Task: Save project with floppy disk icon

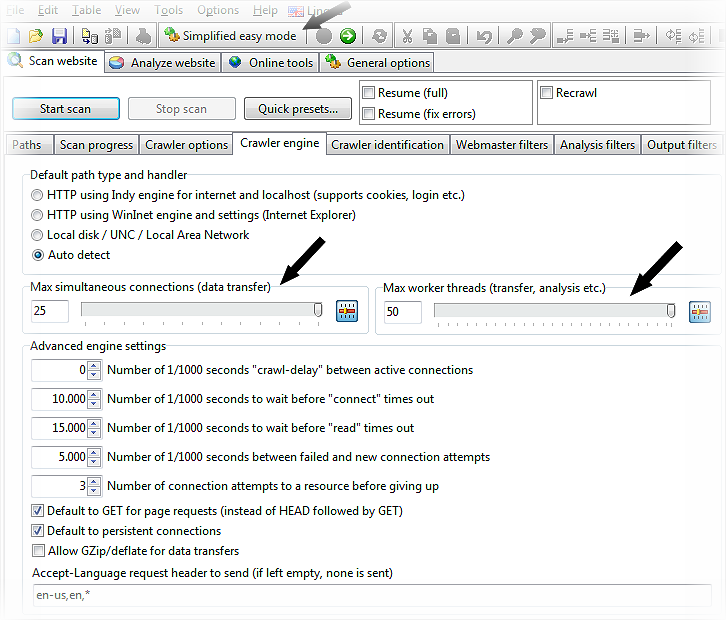Action: click(59, 36)
